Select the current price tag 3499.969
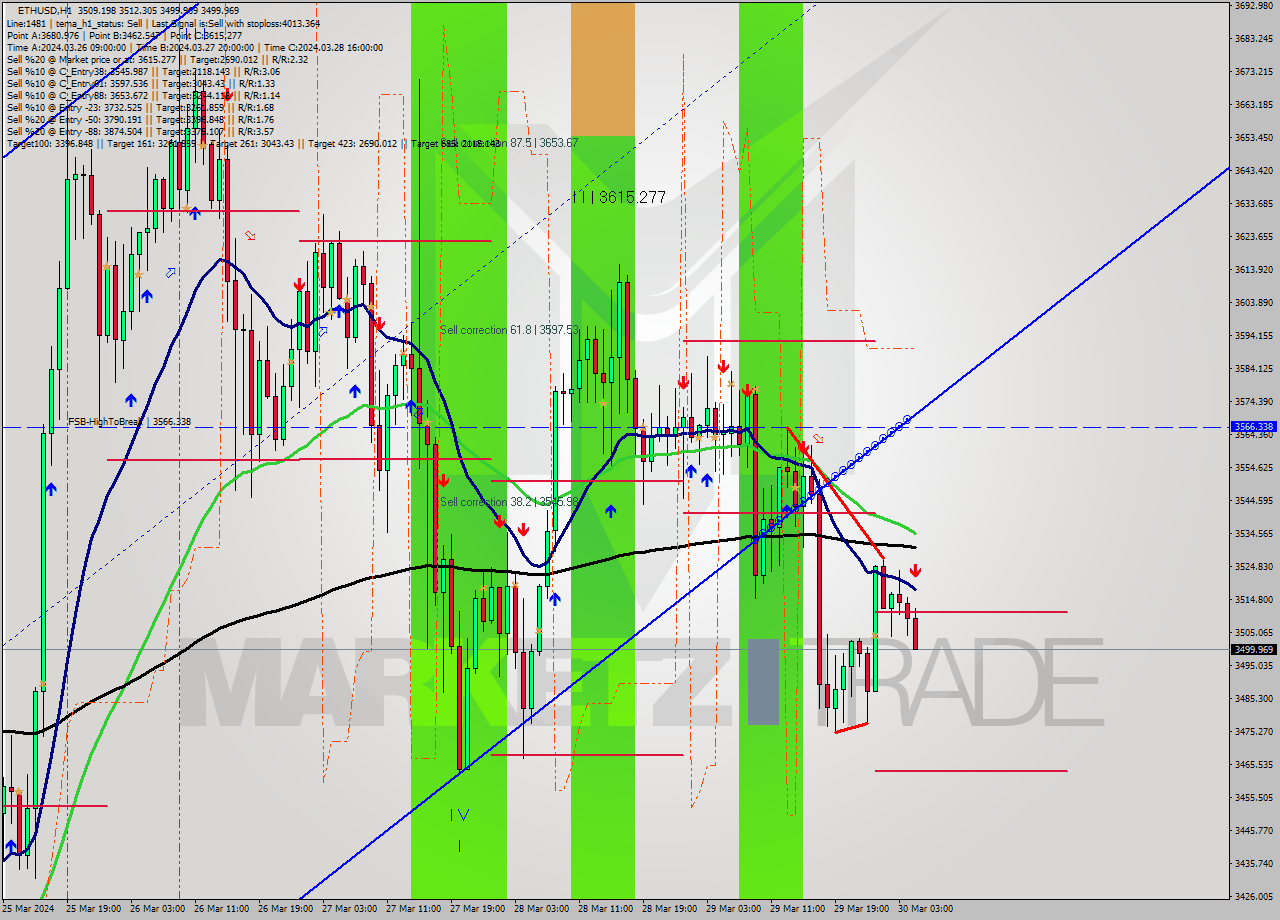Viewport: 1280px width, 920px height. (x=1254, y=649)
